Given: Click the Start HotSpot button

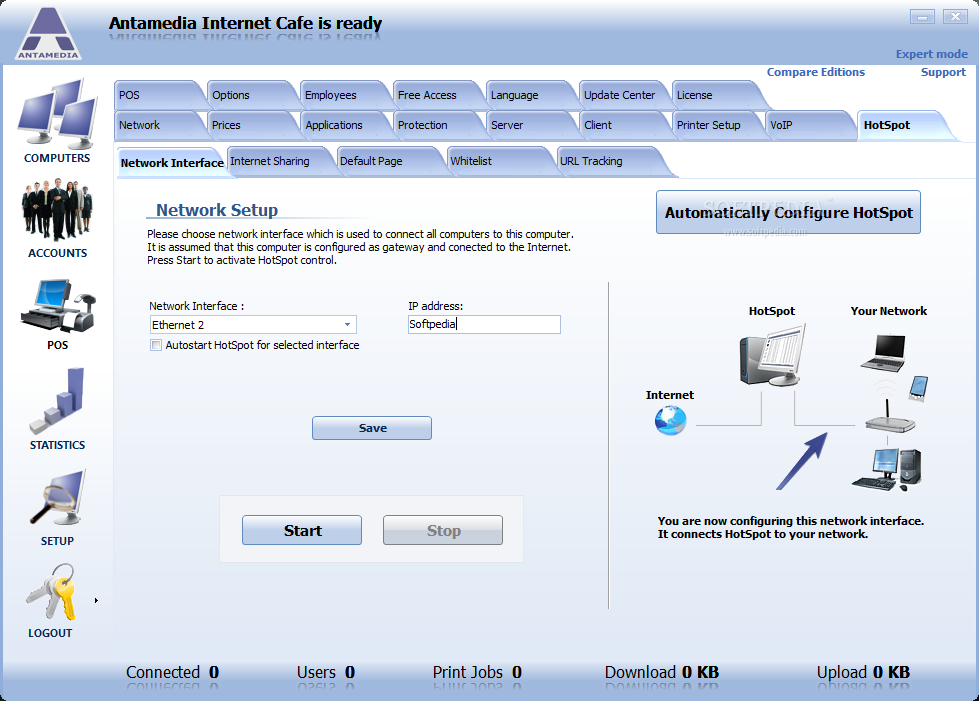Looking at the screenshot, I should [302, 530].
